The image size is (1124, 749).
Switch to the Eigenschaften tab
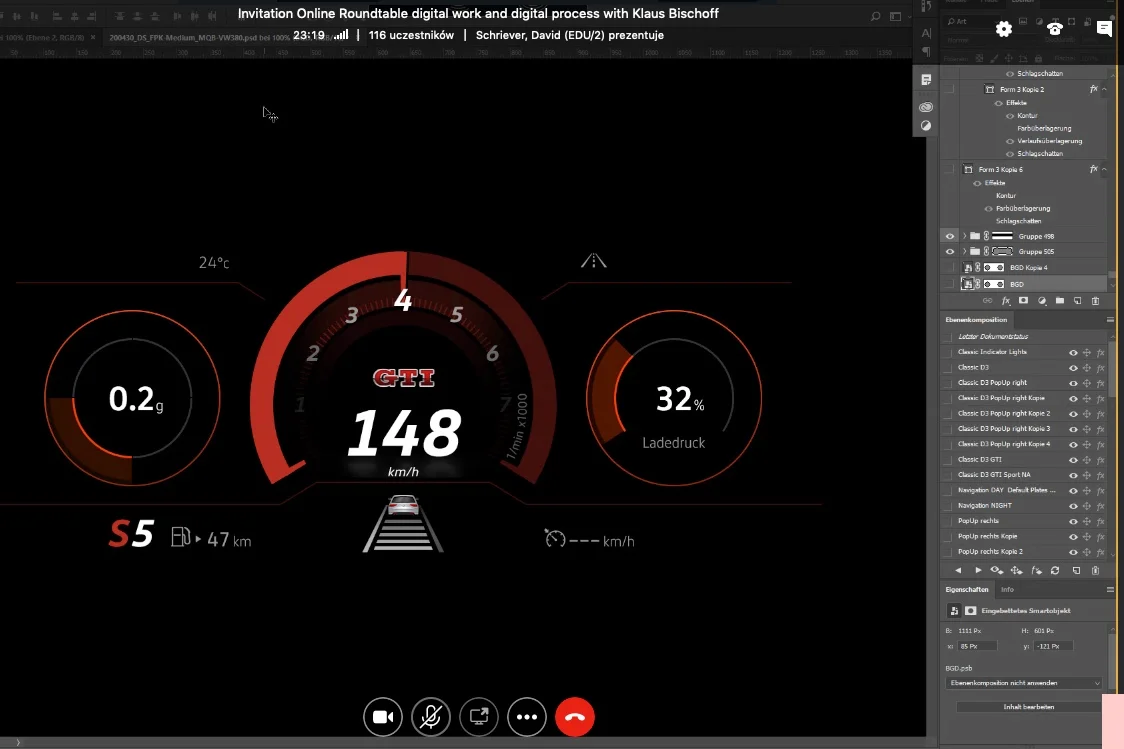(966, 589)
